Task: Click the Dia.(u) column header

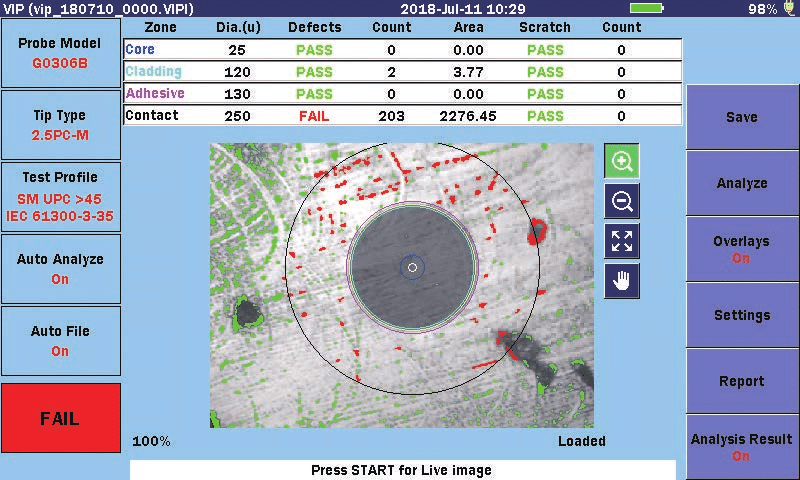Action: (x=238, y=27)
